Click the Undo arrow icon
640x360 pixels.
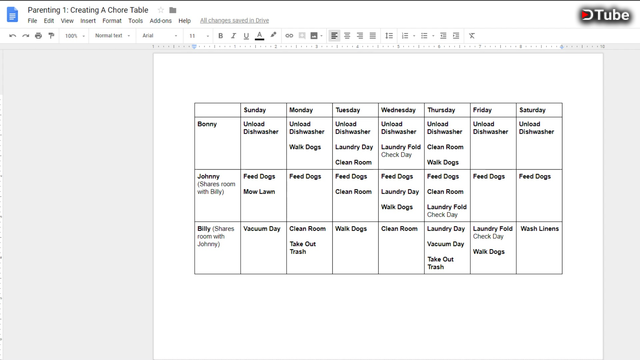click(13, 36)
